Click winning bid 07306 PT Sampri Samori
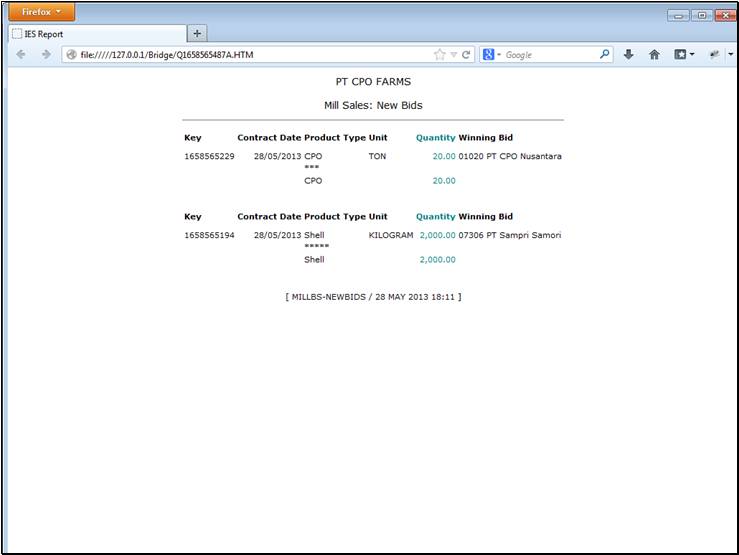The image size is (739, 555). click(x=510, y=235)
